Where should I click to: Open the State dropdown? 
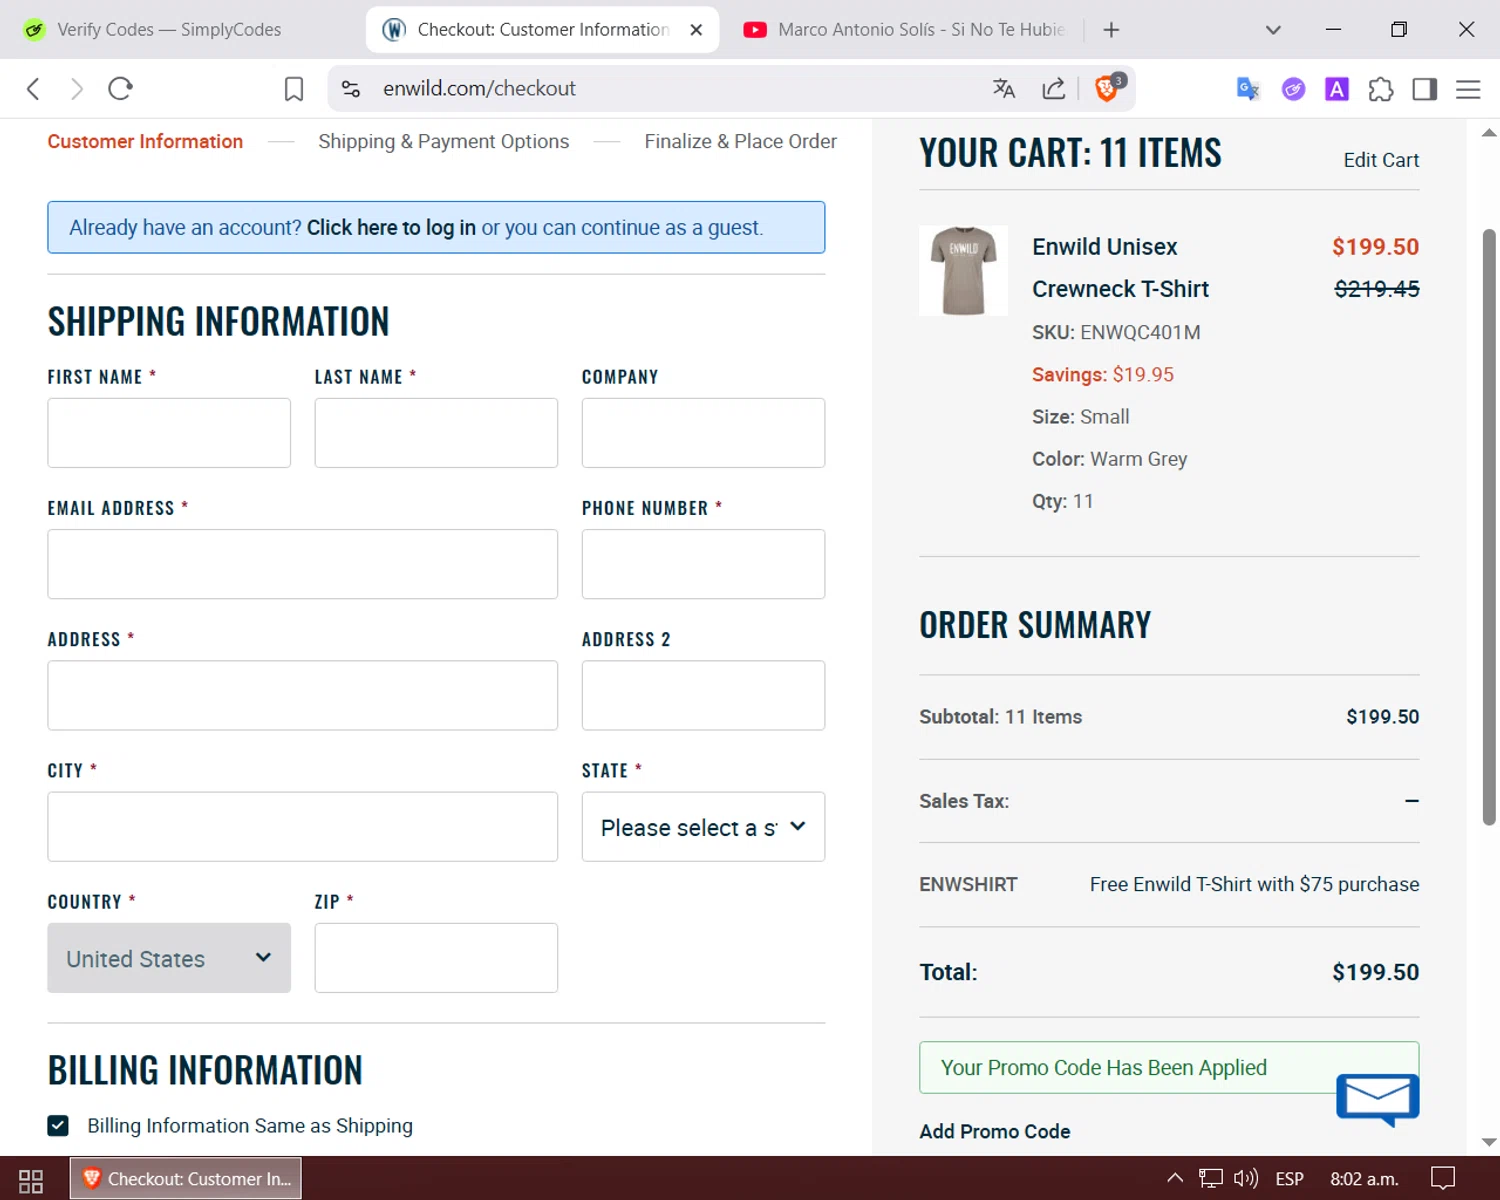click(x=703, y=827)
